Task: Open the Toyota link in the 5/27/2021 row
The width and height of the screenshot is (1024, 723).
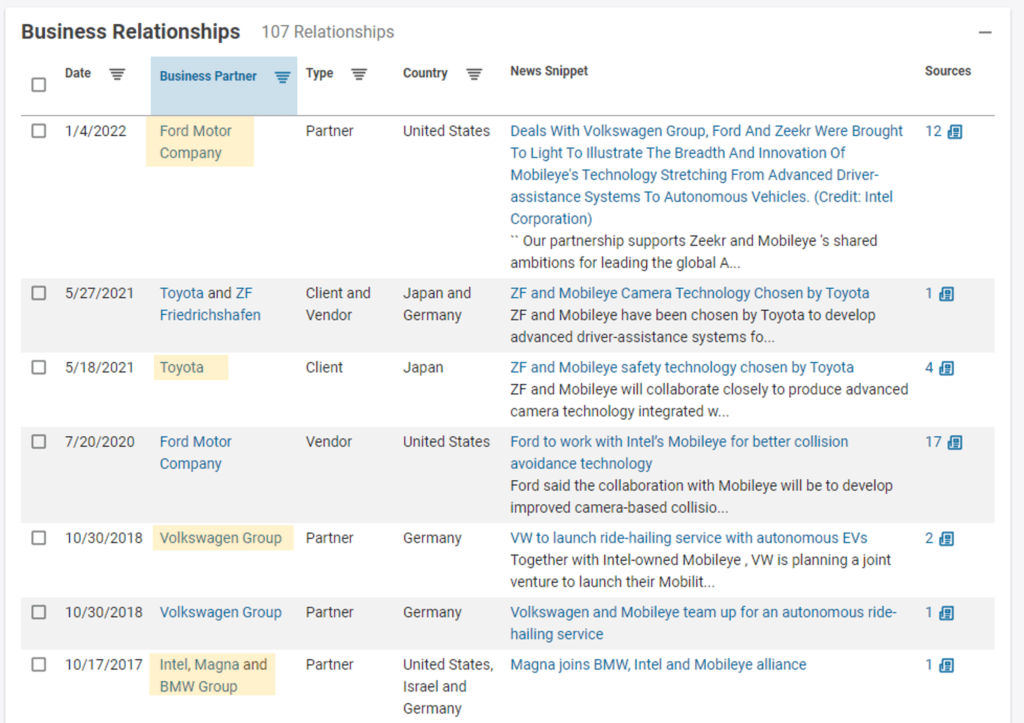Action: coord(182,293)
